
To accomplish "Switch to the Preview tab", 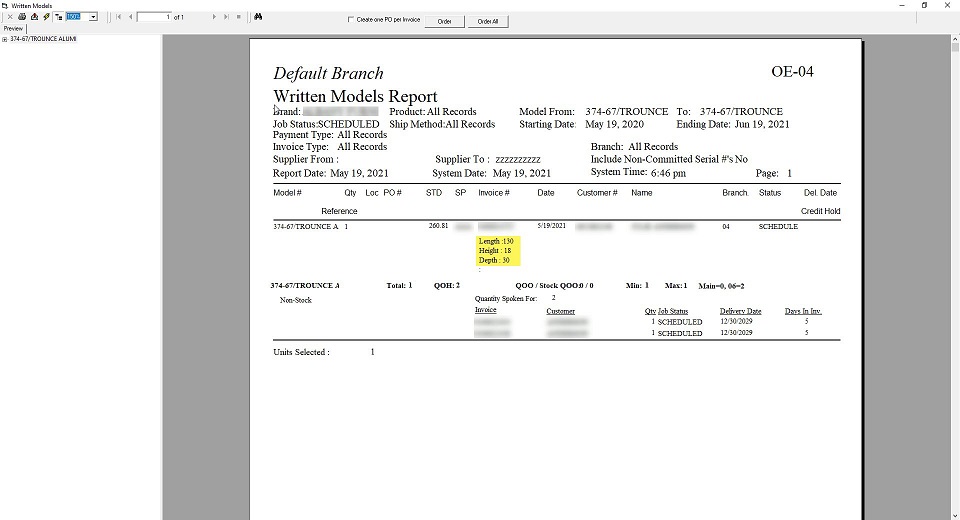I will tap(13, 29).
